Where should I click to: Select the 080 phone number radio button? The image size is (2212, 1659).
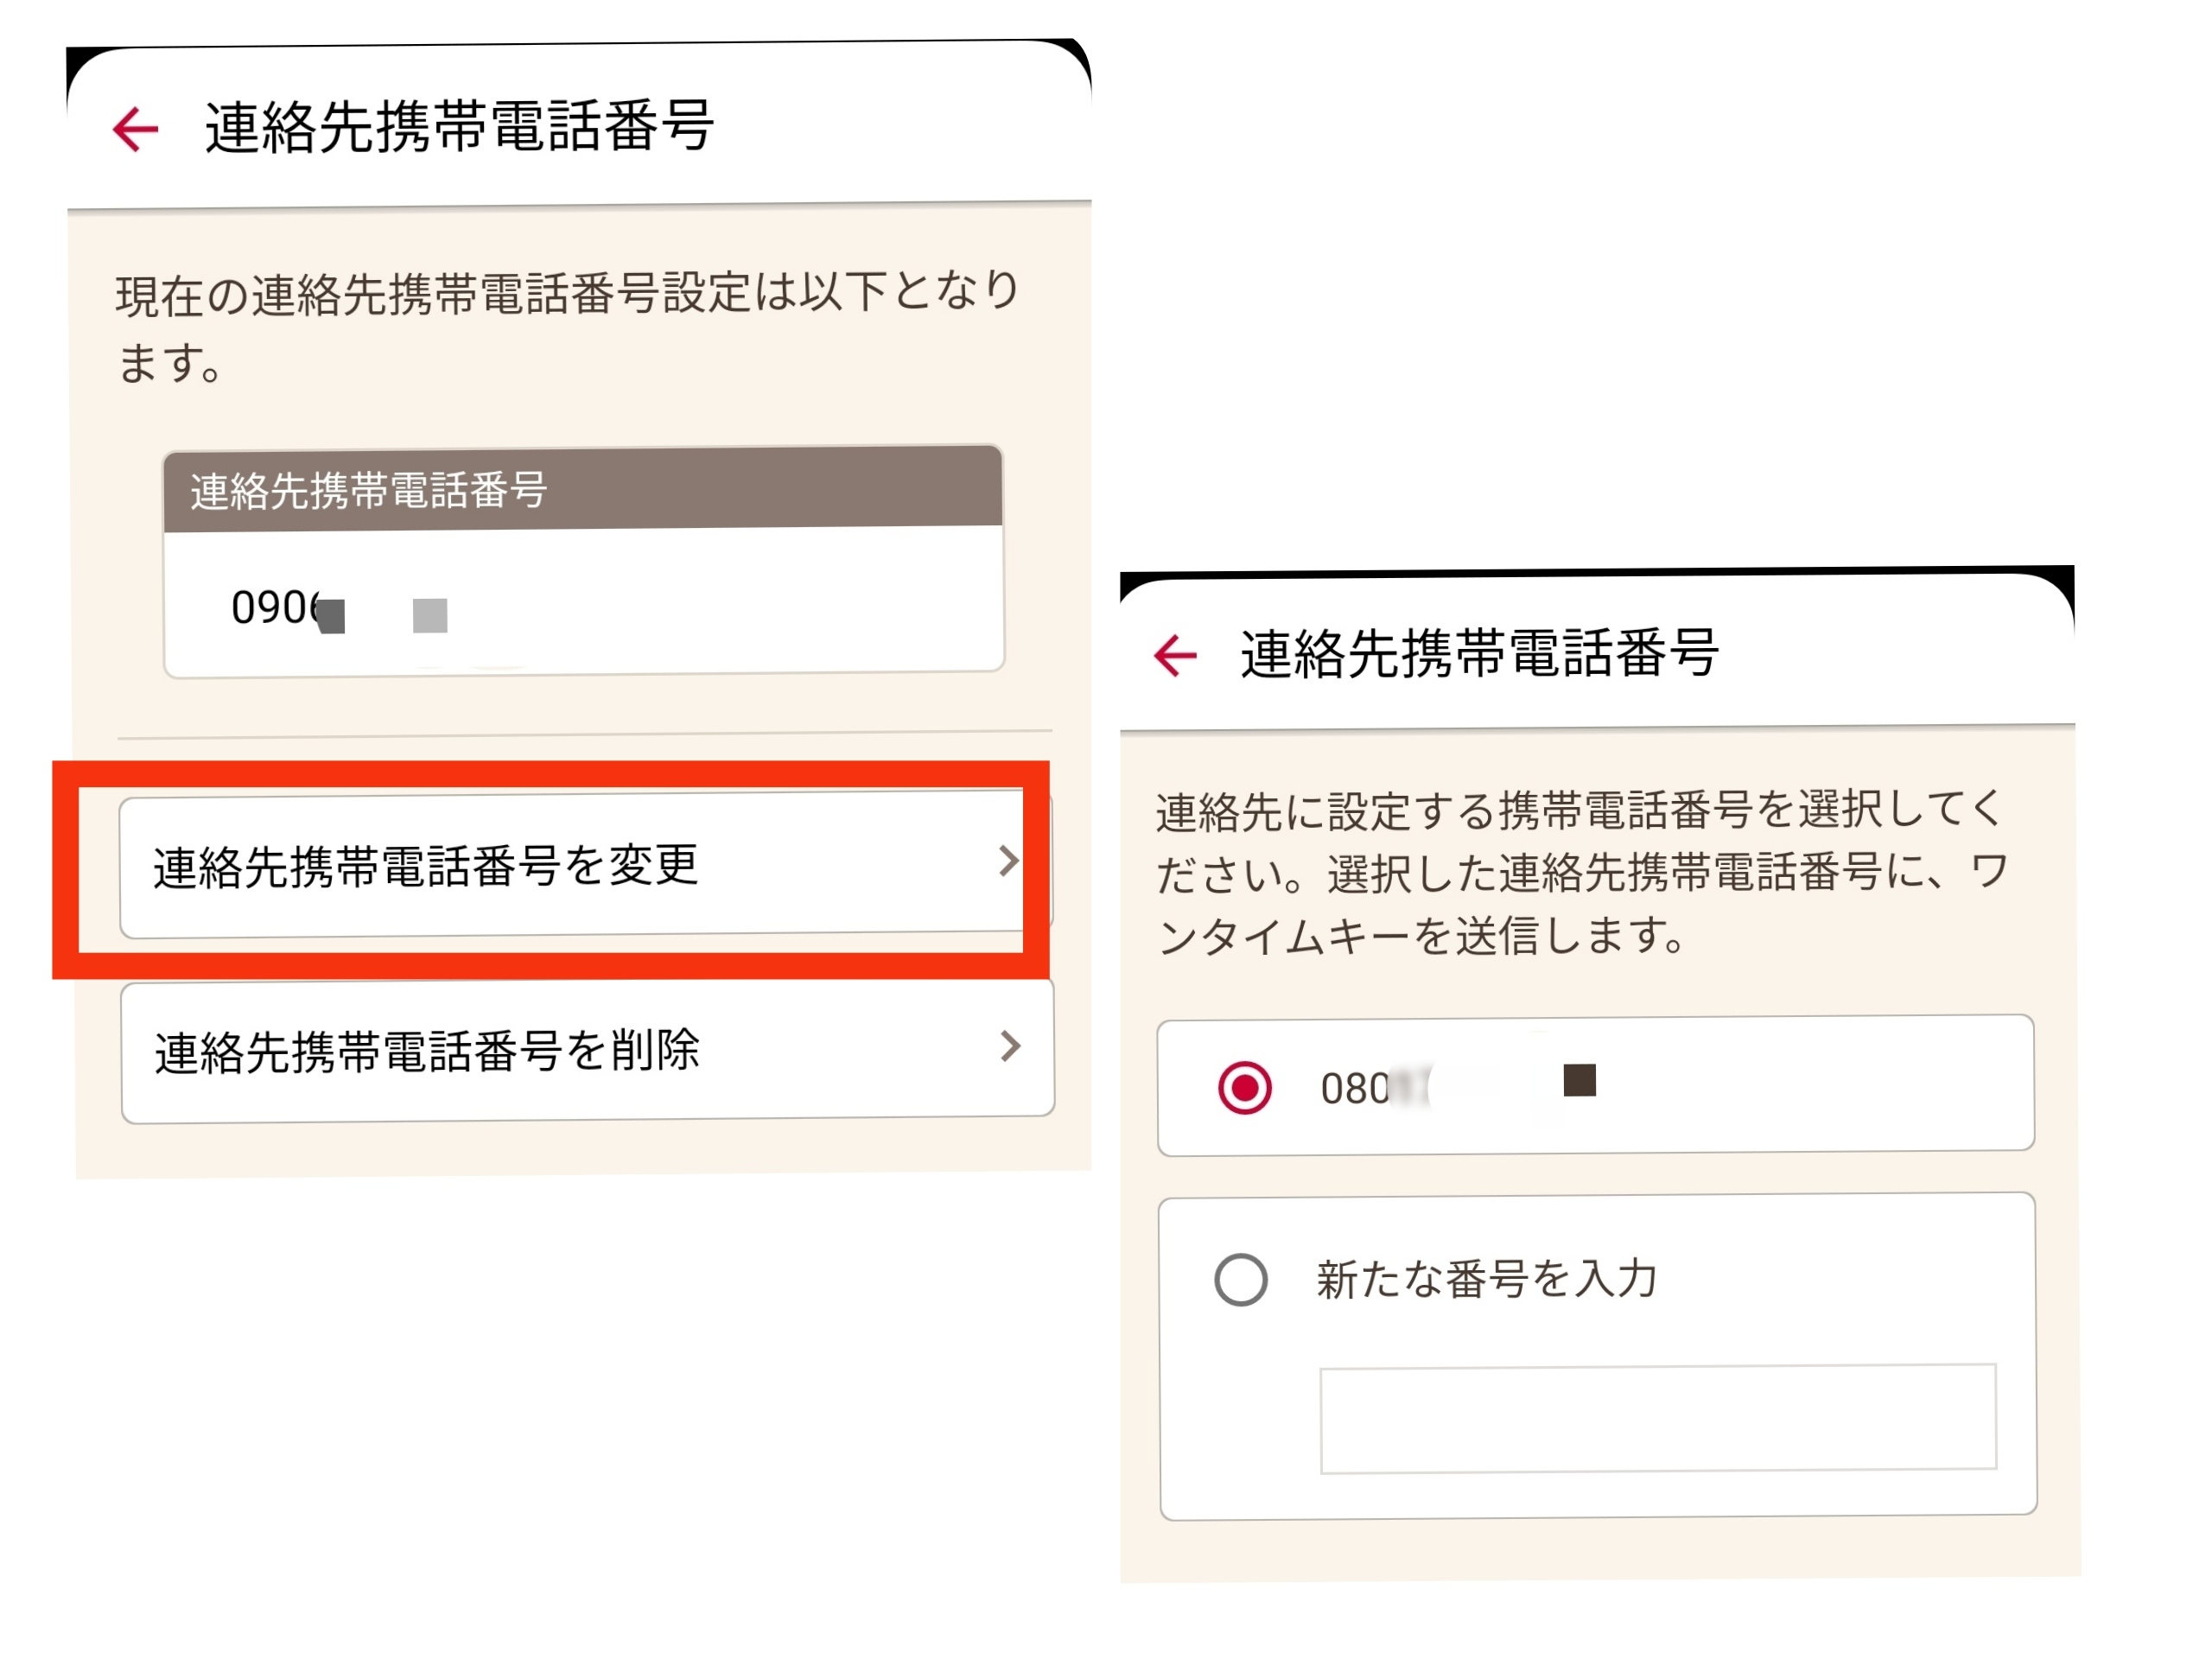coord(1244,1087)
